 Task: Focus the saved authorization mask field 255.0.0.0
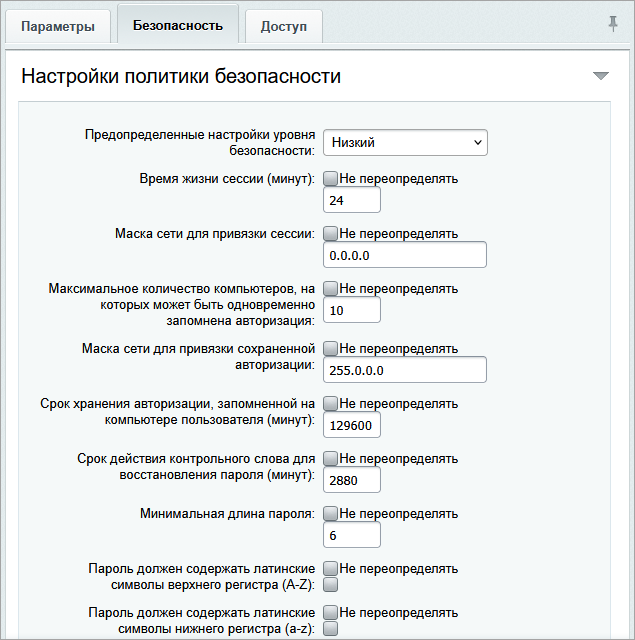point(405,371)
